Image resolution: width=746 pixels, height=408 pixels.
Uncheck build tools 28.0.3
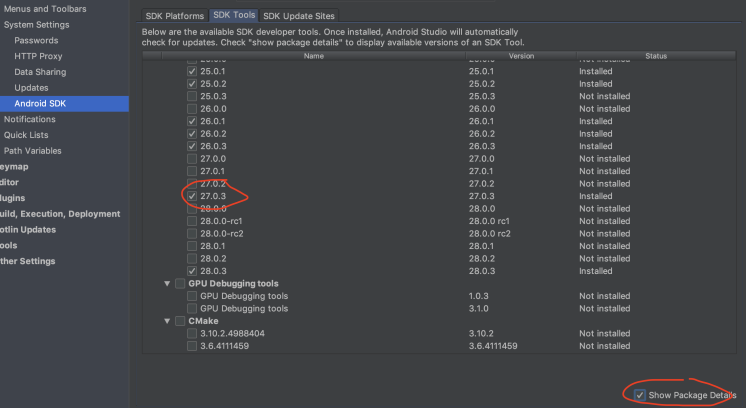[x=192, y=271]
